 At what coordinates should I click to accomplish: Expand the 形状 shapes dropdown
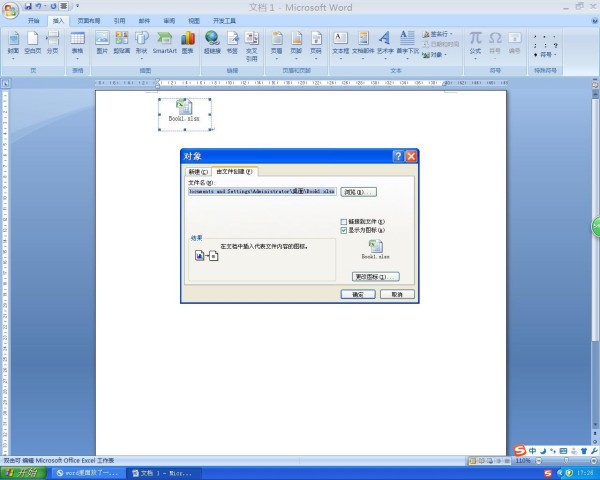coord(141,43)
